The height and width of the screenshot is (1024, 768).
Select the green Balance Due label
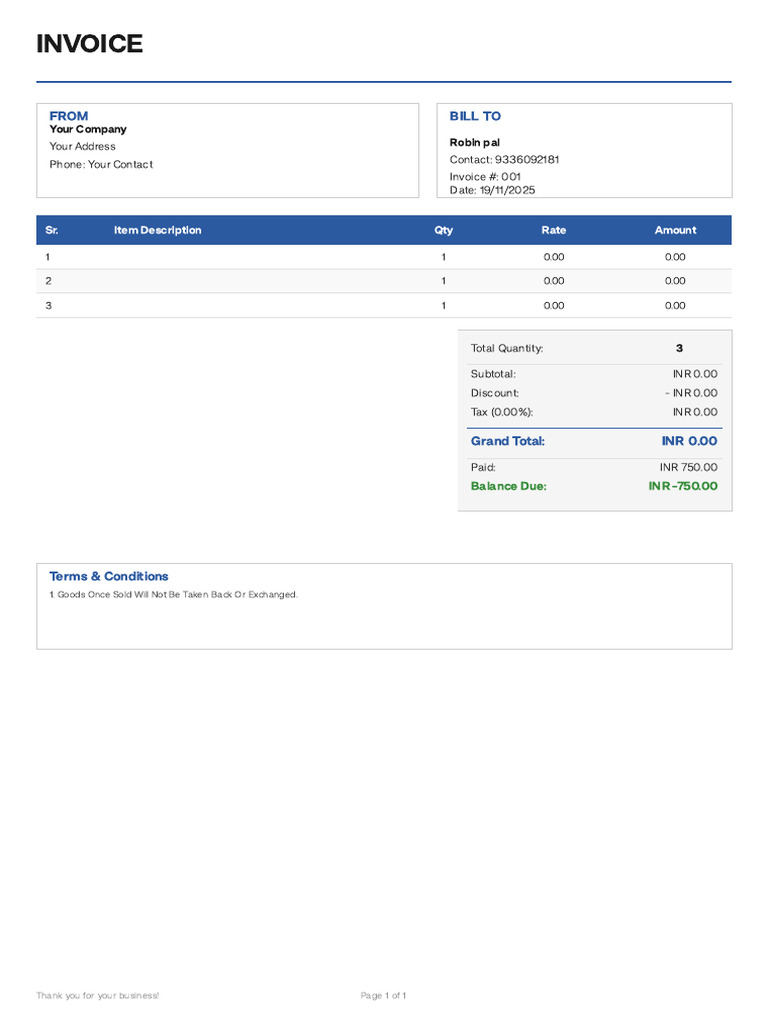[x=509, y=486]
